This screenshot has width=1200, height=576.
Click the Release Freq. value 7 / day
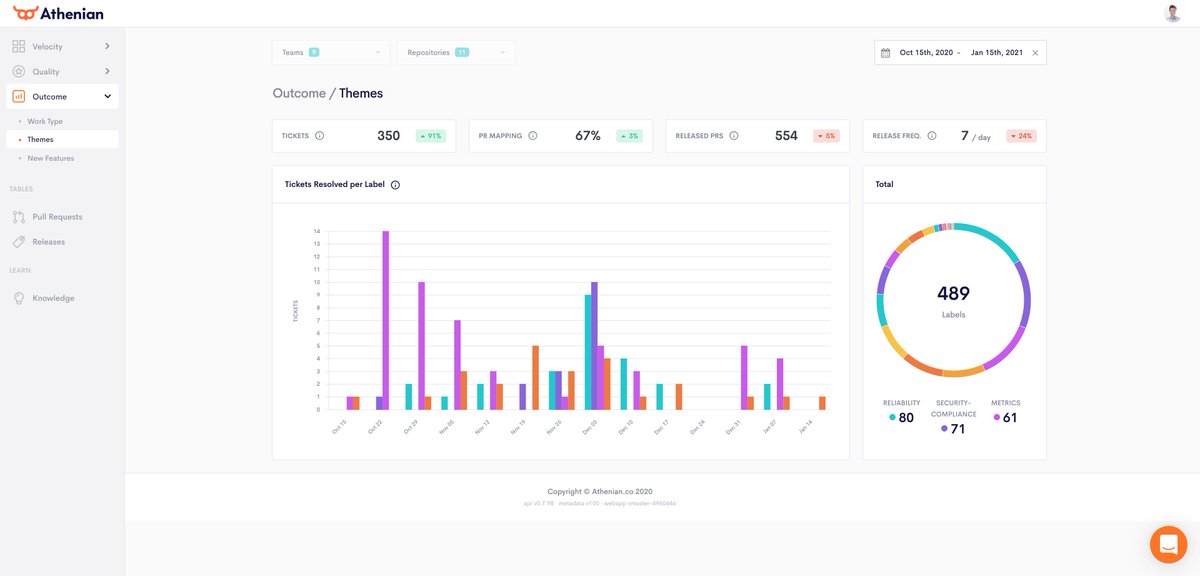(978, 136)
